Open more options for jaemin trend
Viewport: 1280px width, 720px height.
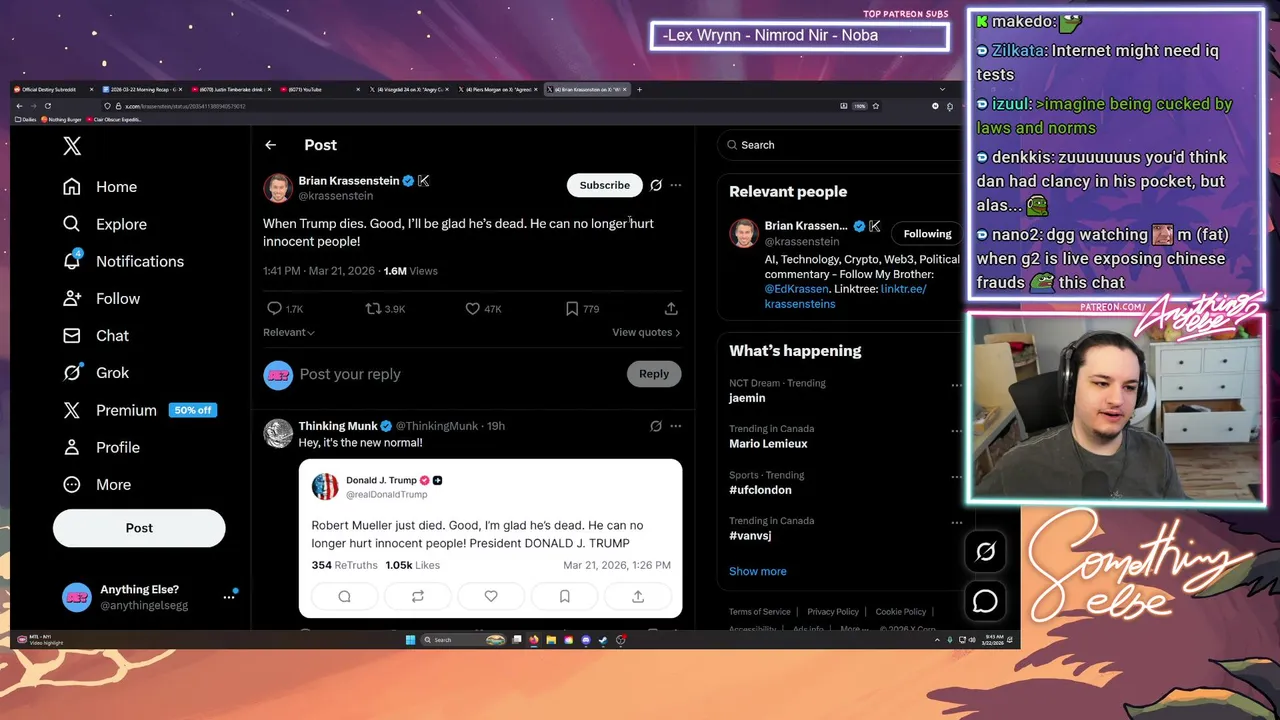coord(956,385)
